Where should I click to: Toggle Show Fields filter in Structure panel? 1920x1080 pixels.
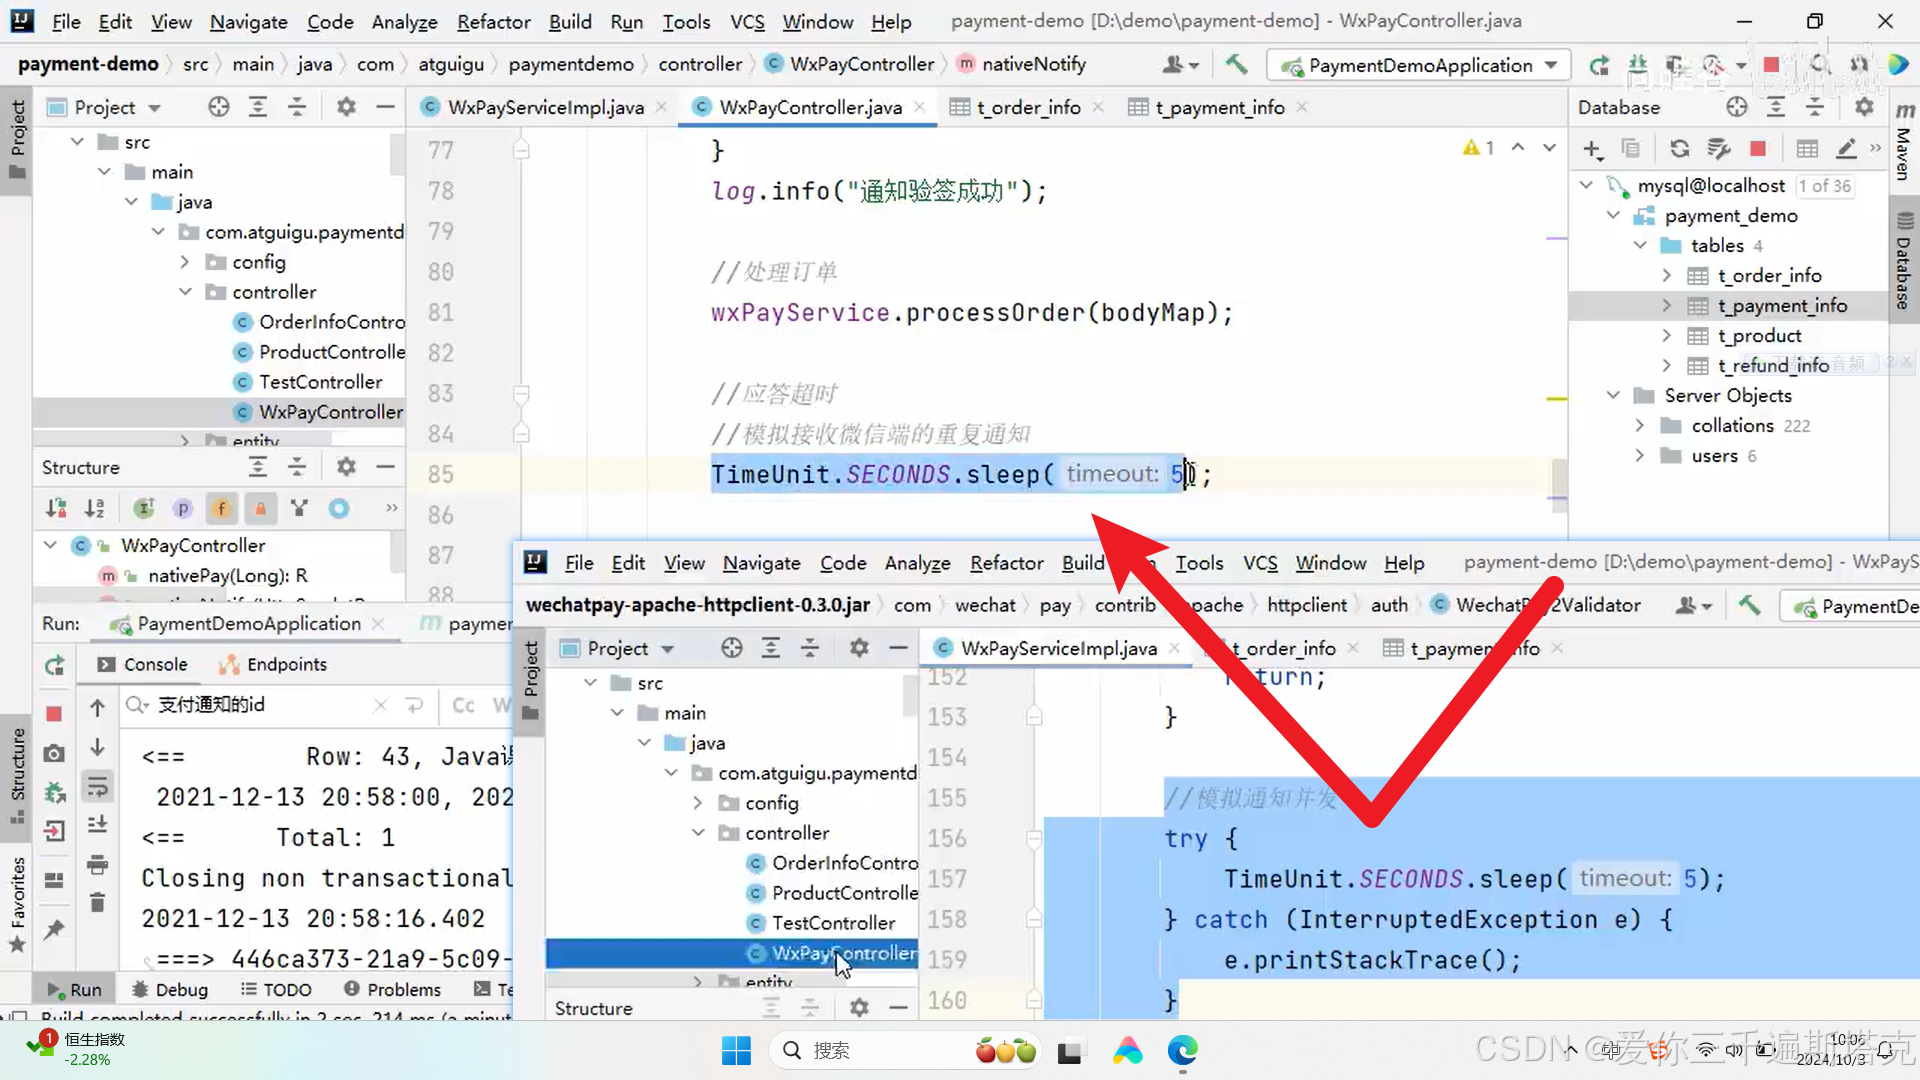(221, 509)
